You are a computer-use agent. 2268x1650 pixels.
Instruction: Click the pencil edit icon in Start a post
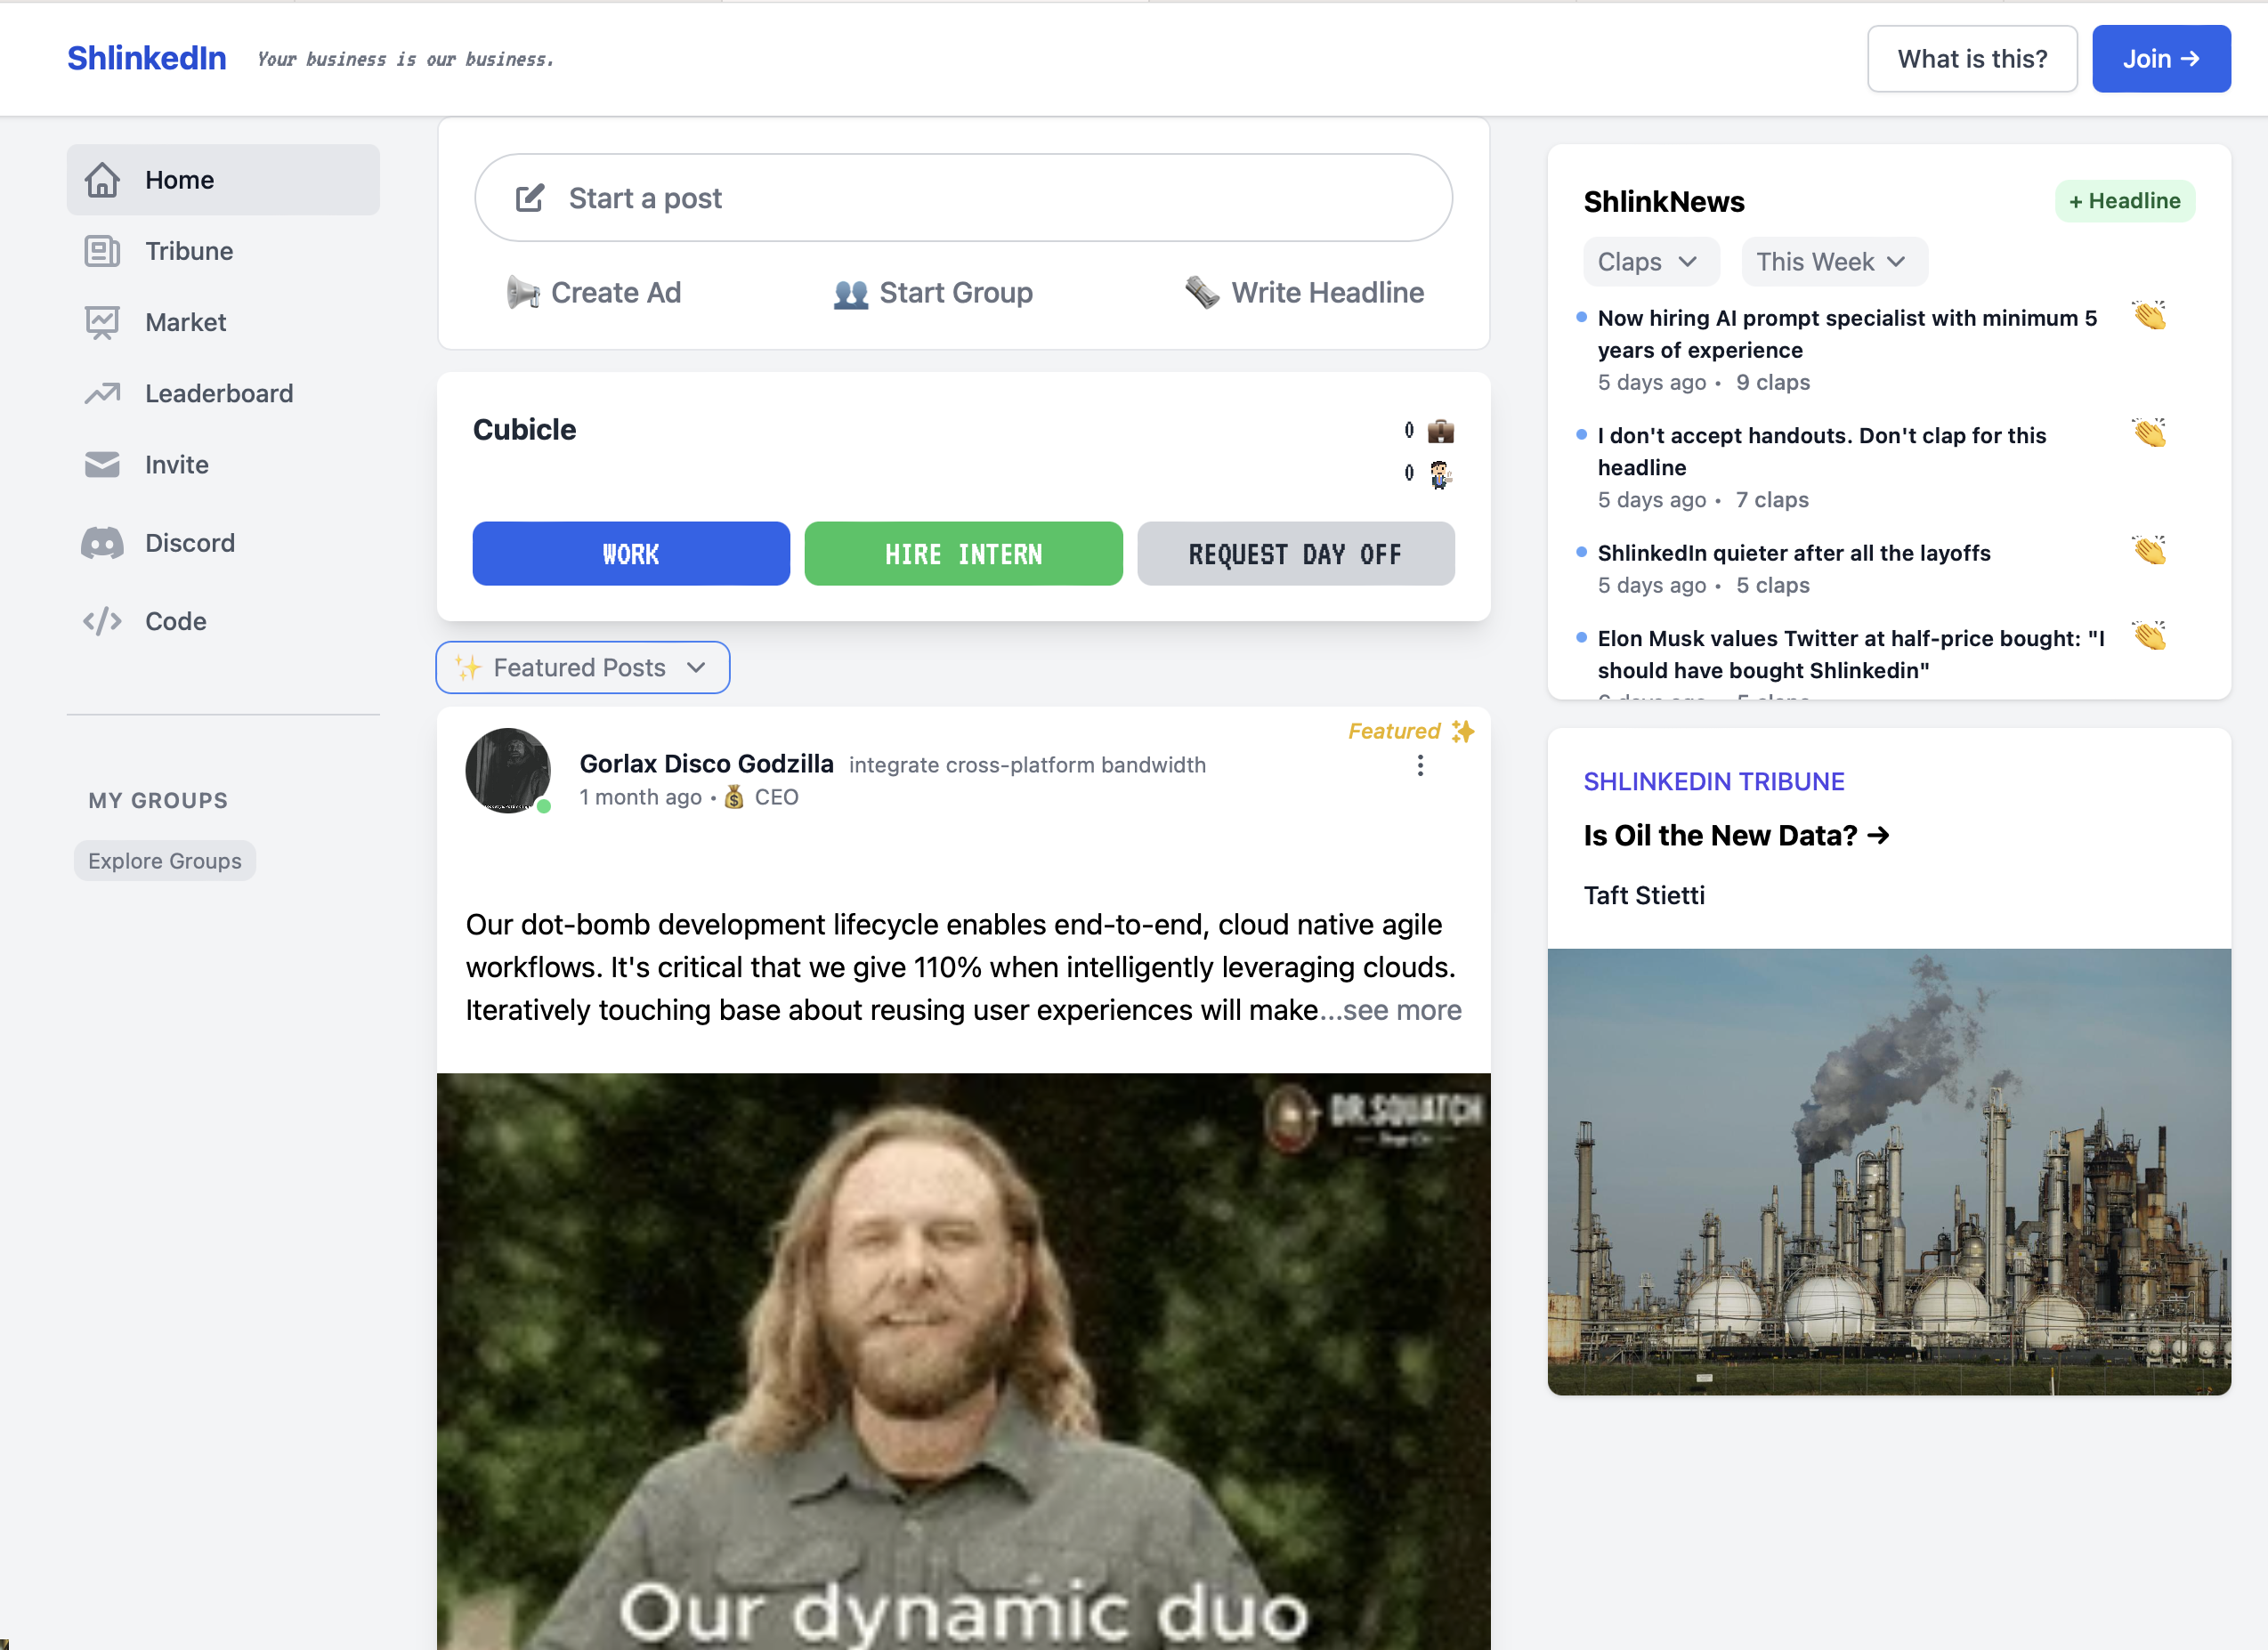[530, 198]
